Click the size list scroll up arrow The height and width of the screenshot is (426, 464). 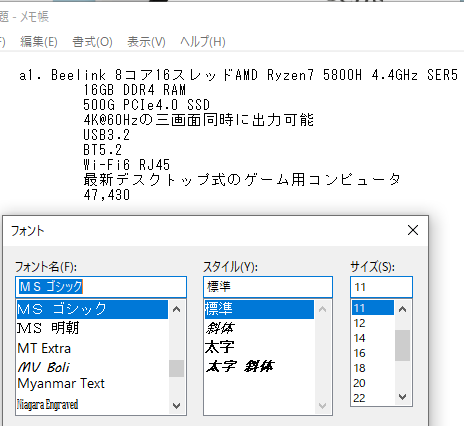[x=402, y=309]
